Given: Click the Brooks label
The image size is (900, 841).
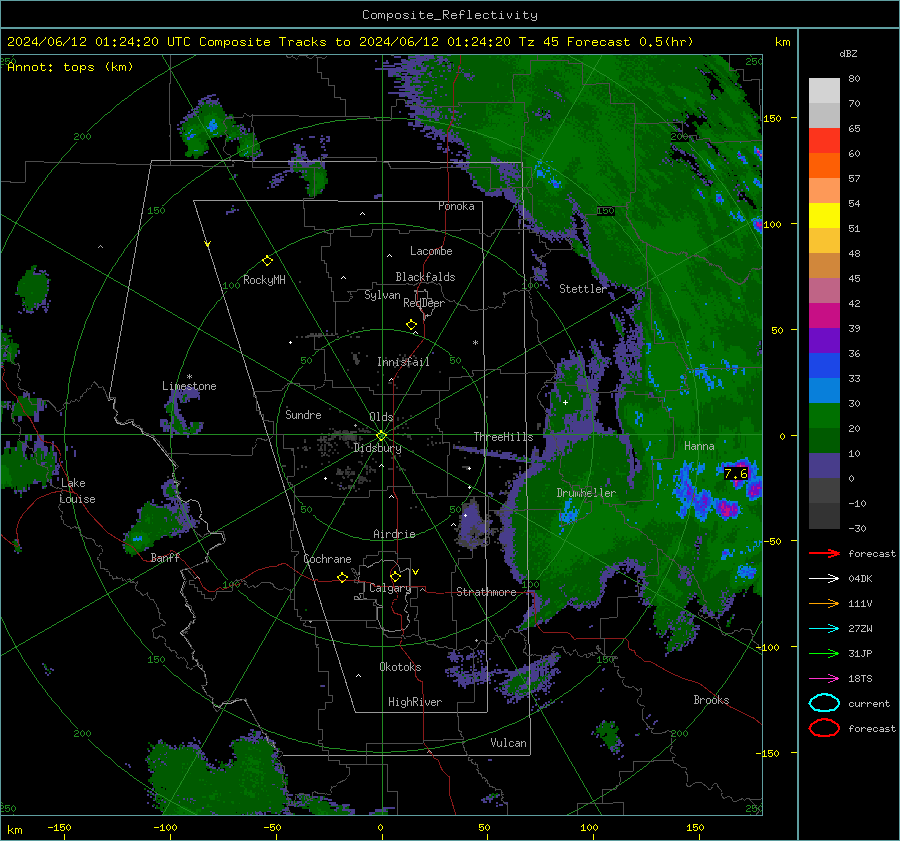Looking at the screenshot, I should (711, 700).
